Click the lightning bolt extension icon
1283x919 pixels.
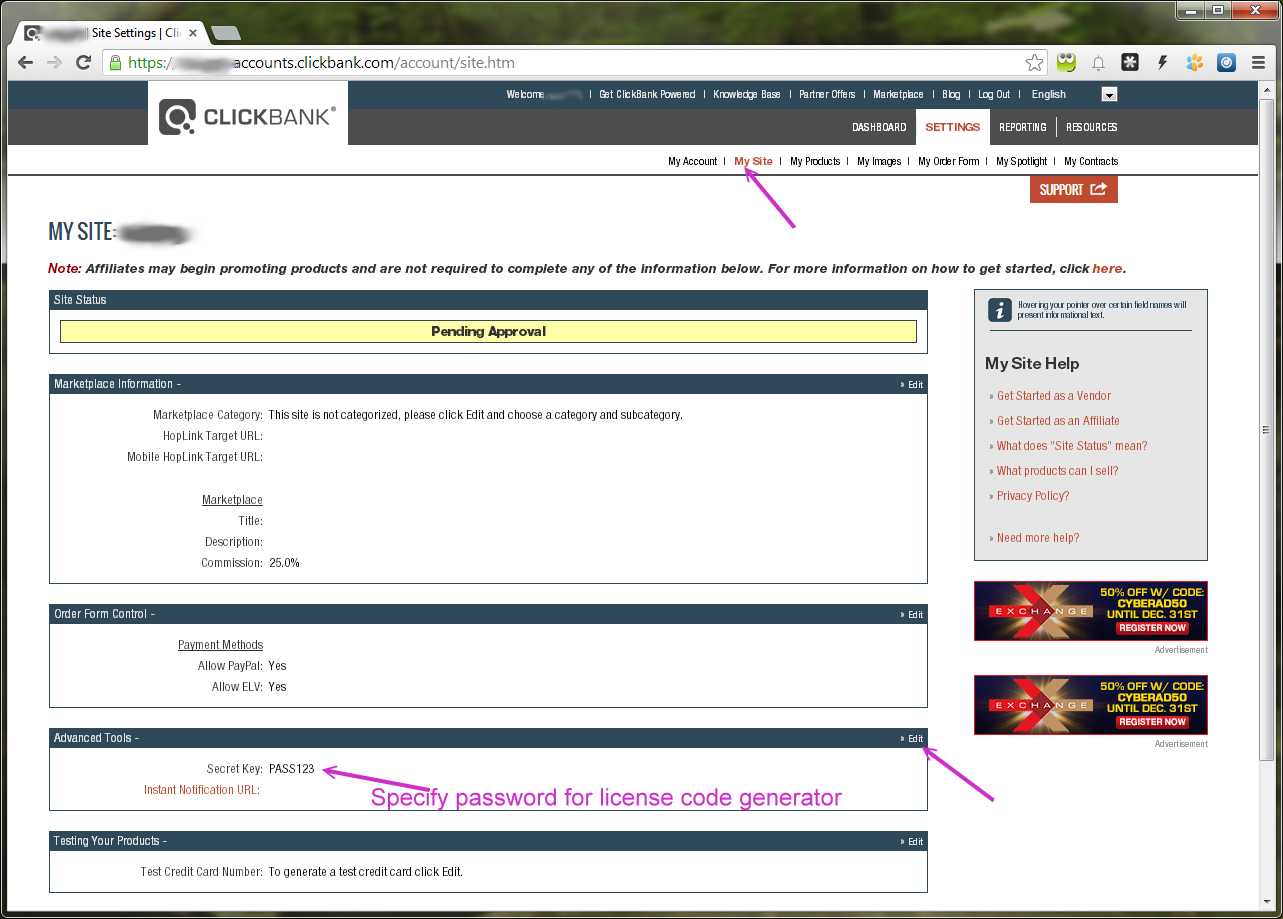(1162, 63)
